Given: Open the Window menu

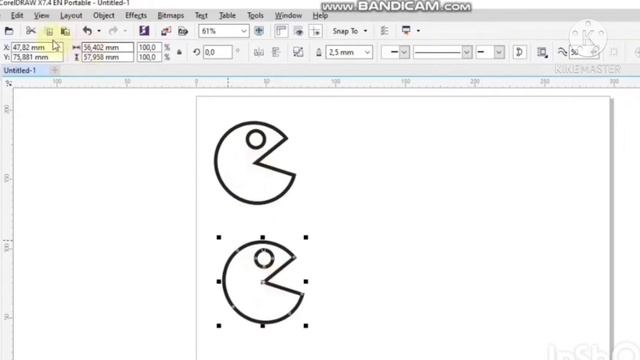Looking at the screenshot, I should (288, 16).
